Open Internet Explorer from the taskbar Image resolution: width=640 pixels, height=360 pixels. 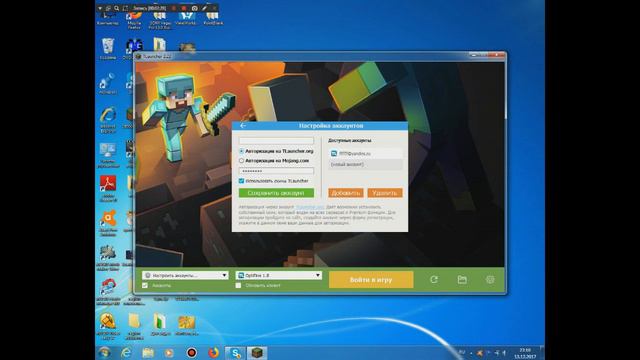[x=126, y=353]
